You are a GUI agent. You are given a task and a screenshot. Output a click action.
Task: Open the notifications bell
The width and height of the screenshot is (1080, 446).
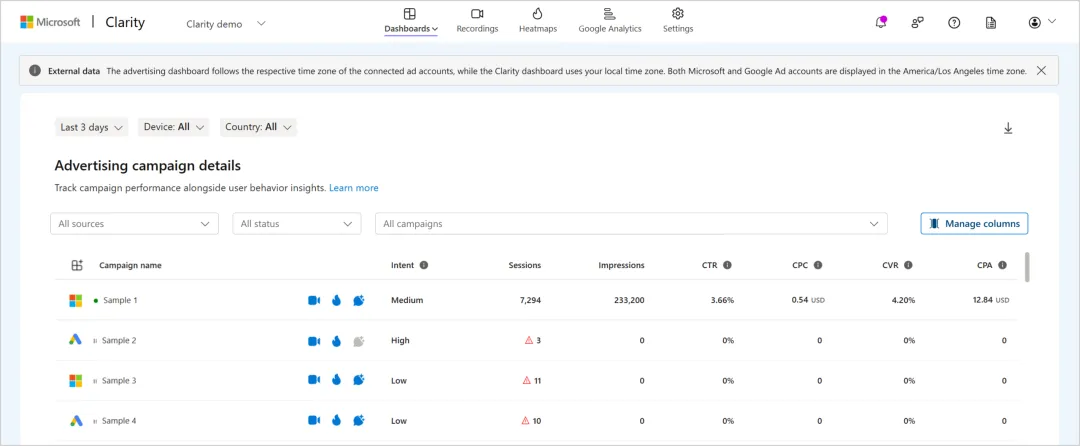(x=880, y=22)
